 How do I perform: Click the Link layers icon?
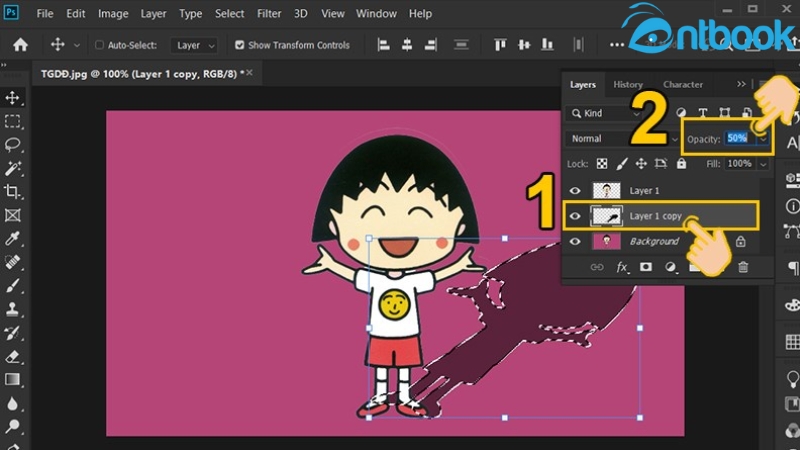click(596, 267)
